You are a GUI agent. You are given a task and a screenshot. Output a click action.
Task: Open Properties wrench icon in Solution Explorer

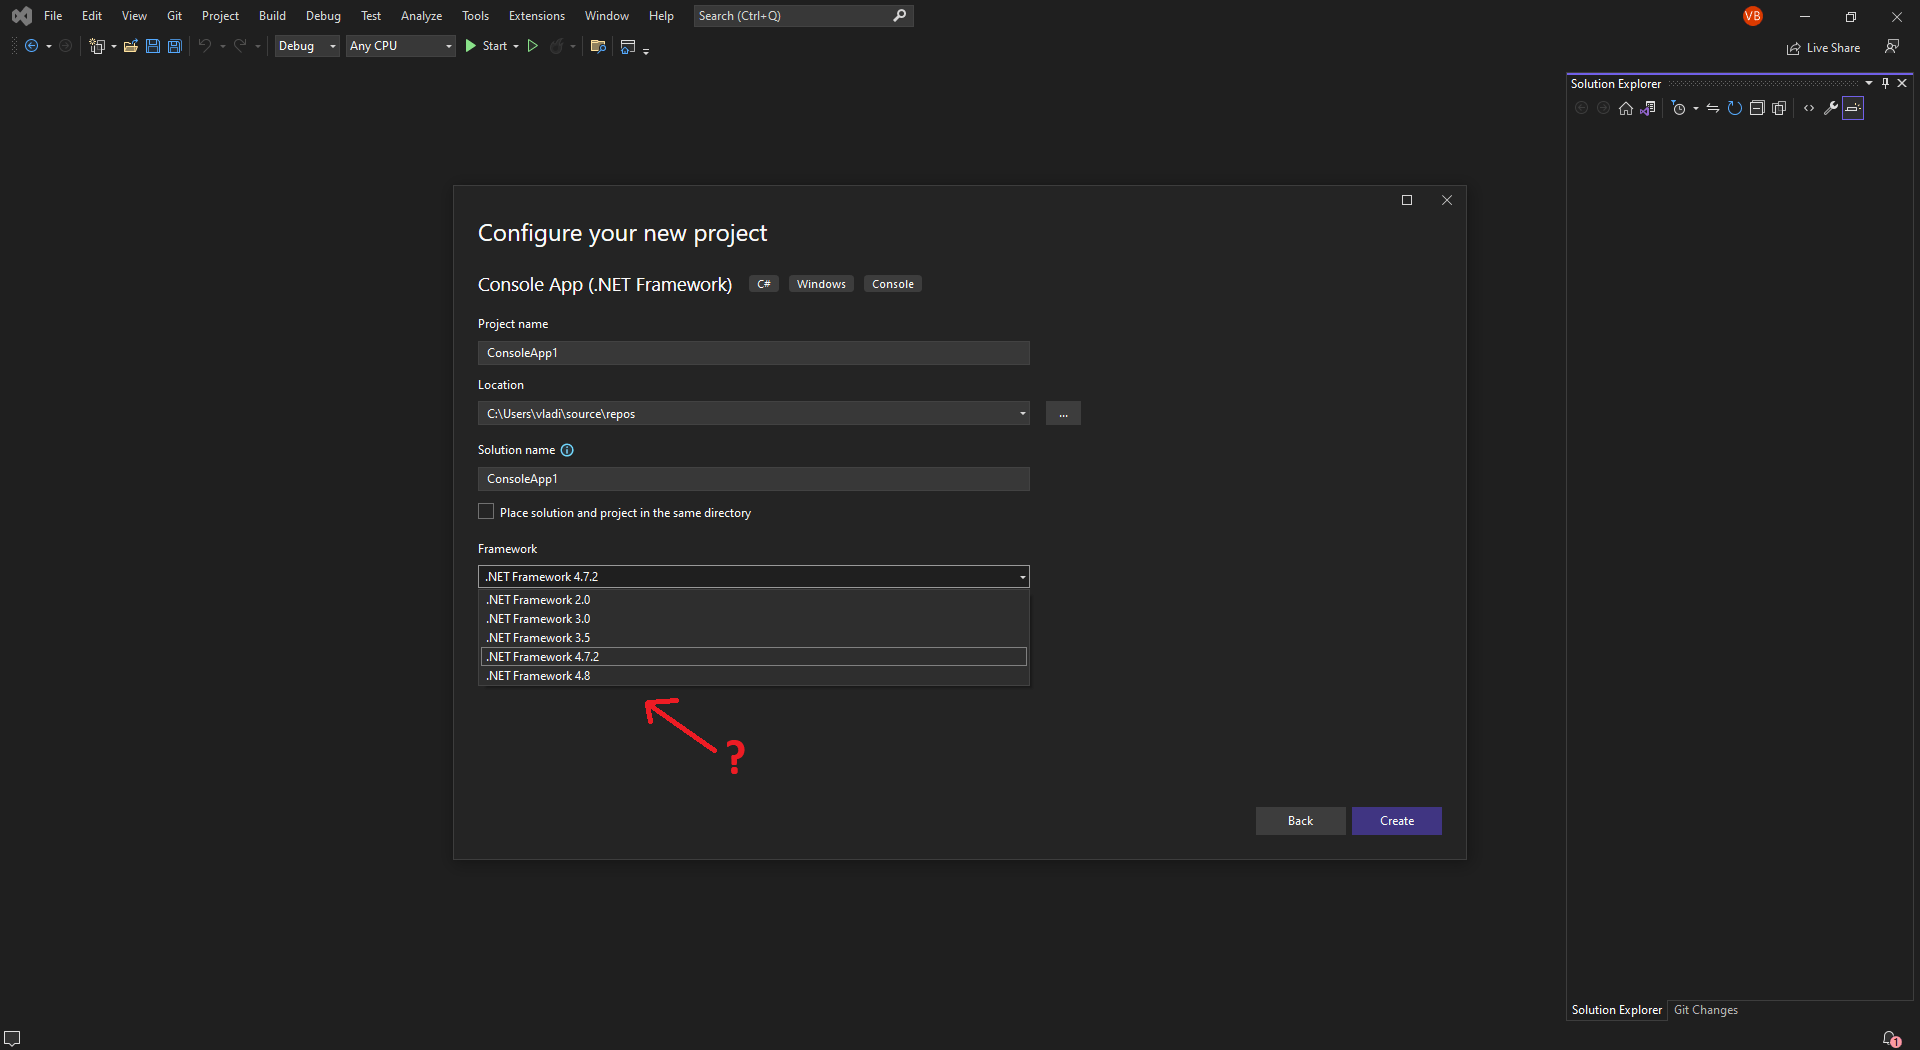pos(1831,108)
